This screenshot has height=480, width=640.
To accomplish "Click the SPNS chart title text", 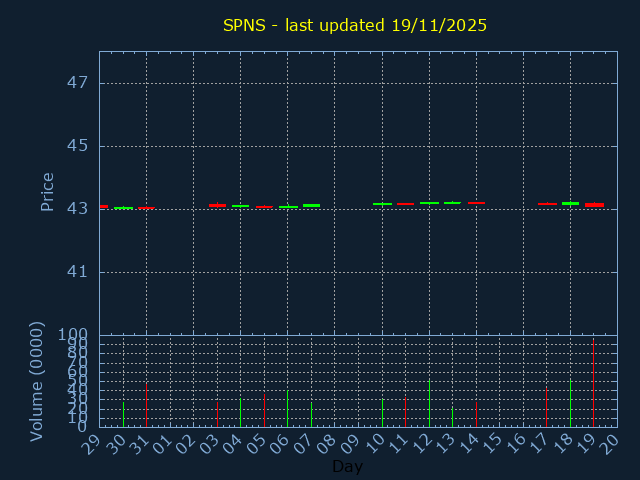I will (x=355, y=25).
